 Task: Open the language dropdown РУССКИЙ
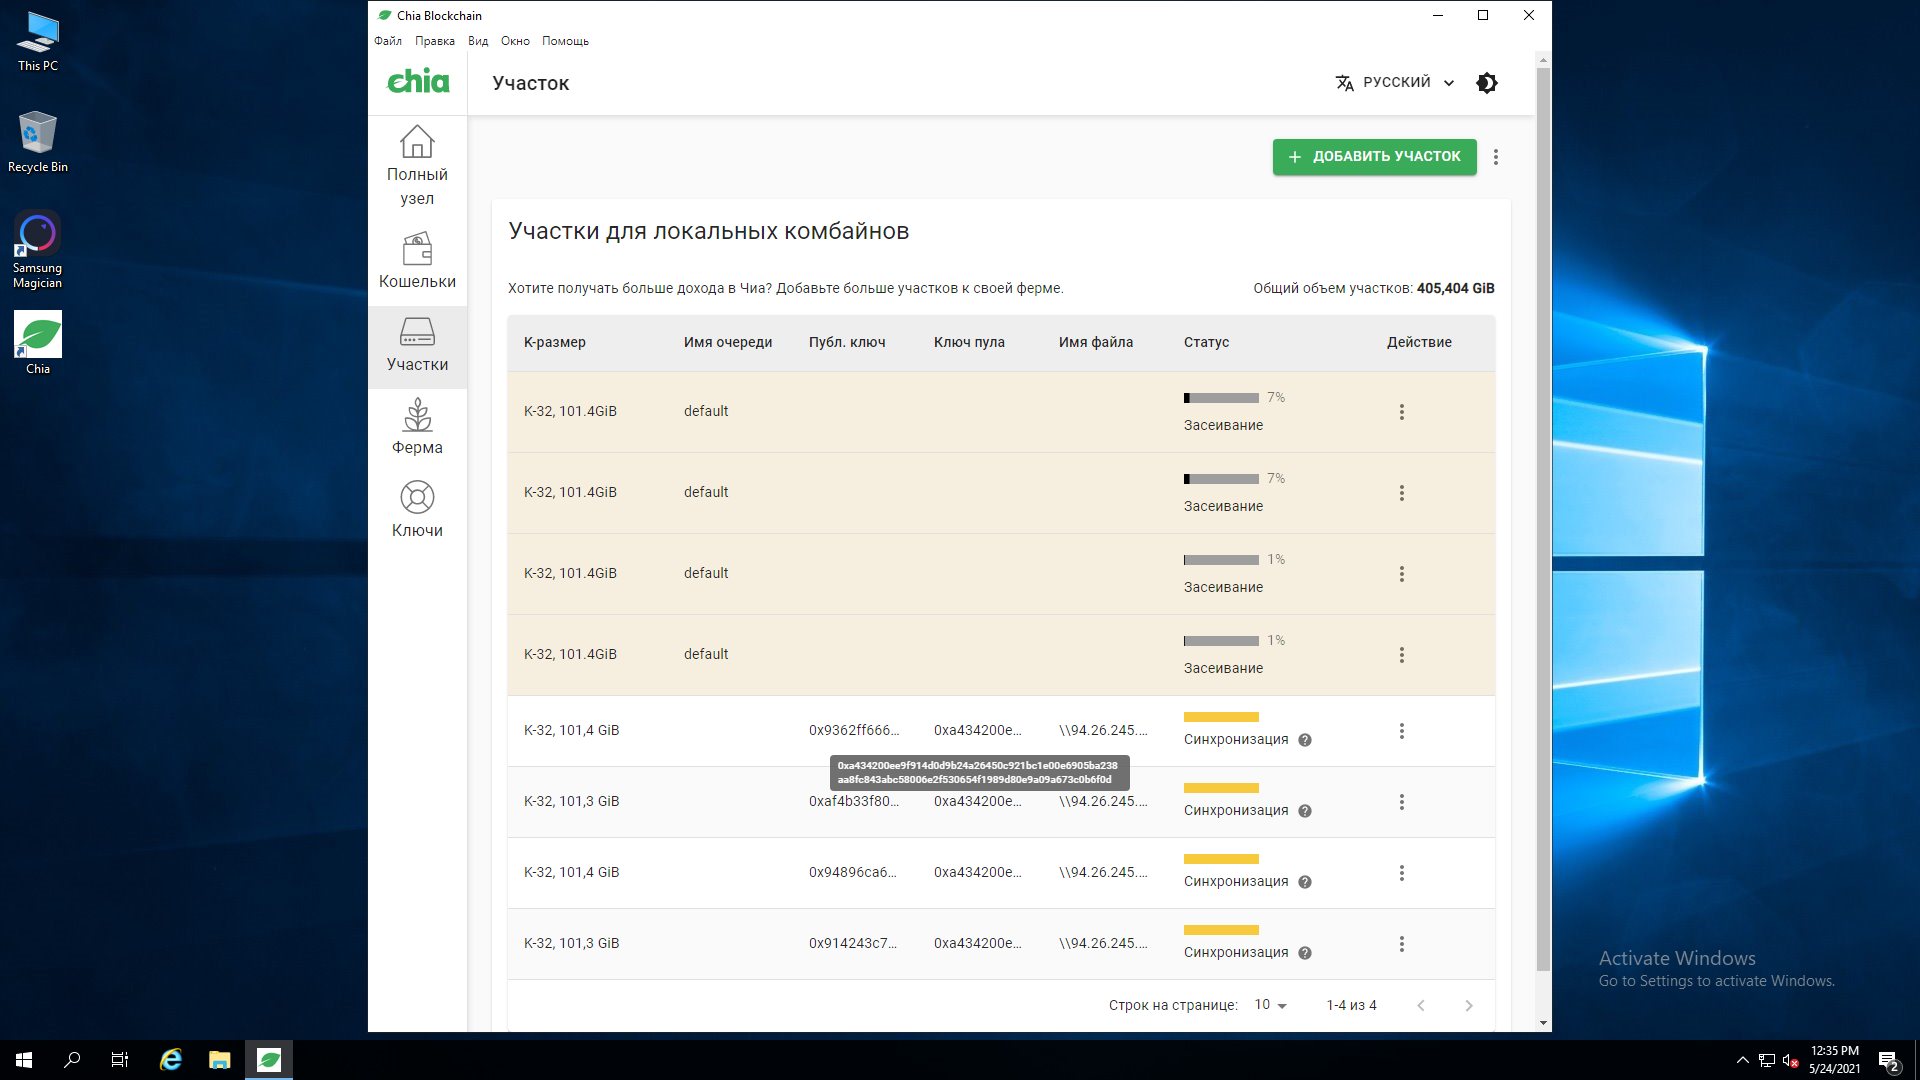pyautogui.click(x=1396, y=83)
